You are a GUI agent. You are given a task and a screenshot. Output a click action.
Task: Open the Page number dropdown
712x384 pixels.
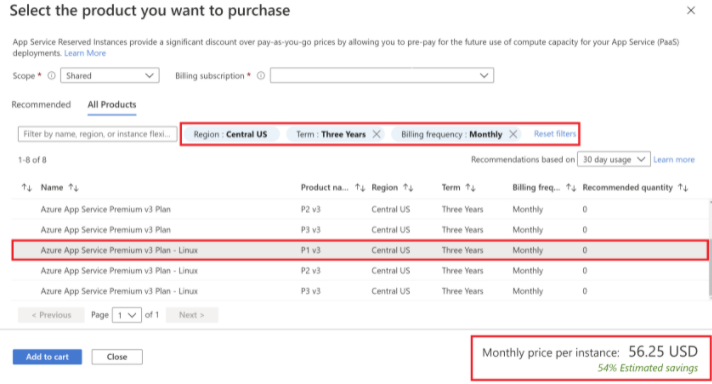[x=127, y=315]
